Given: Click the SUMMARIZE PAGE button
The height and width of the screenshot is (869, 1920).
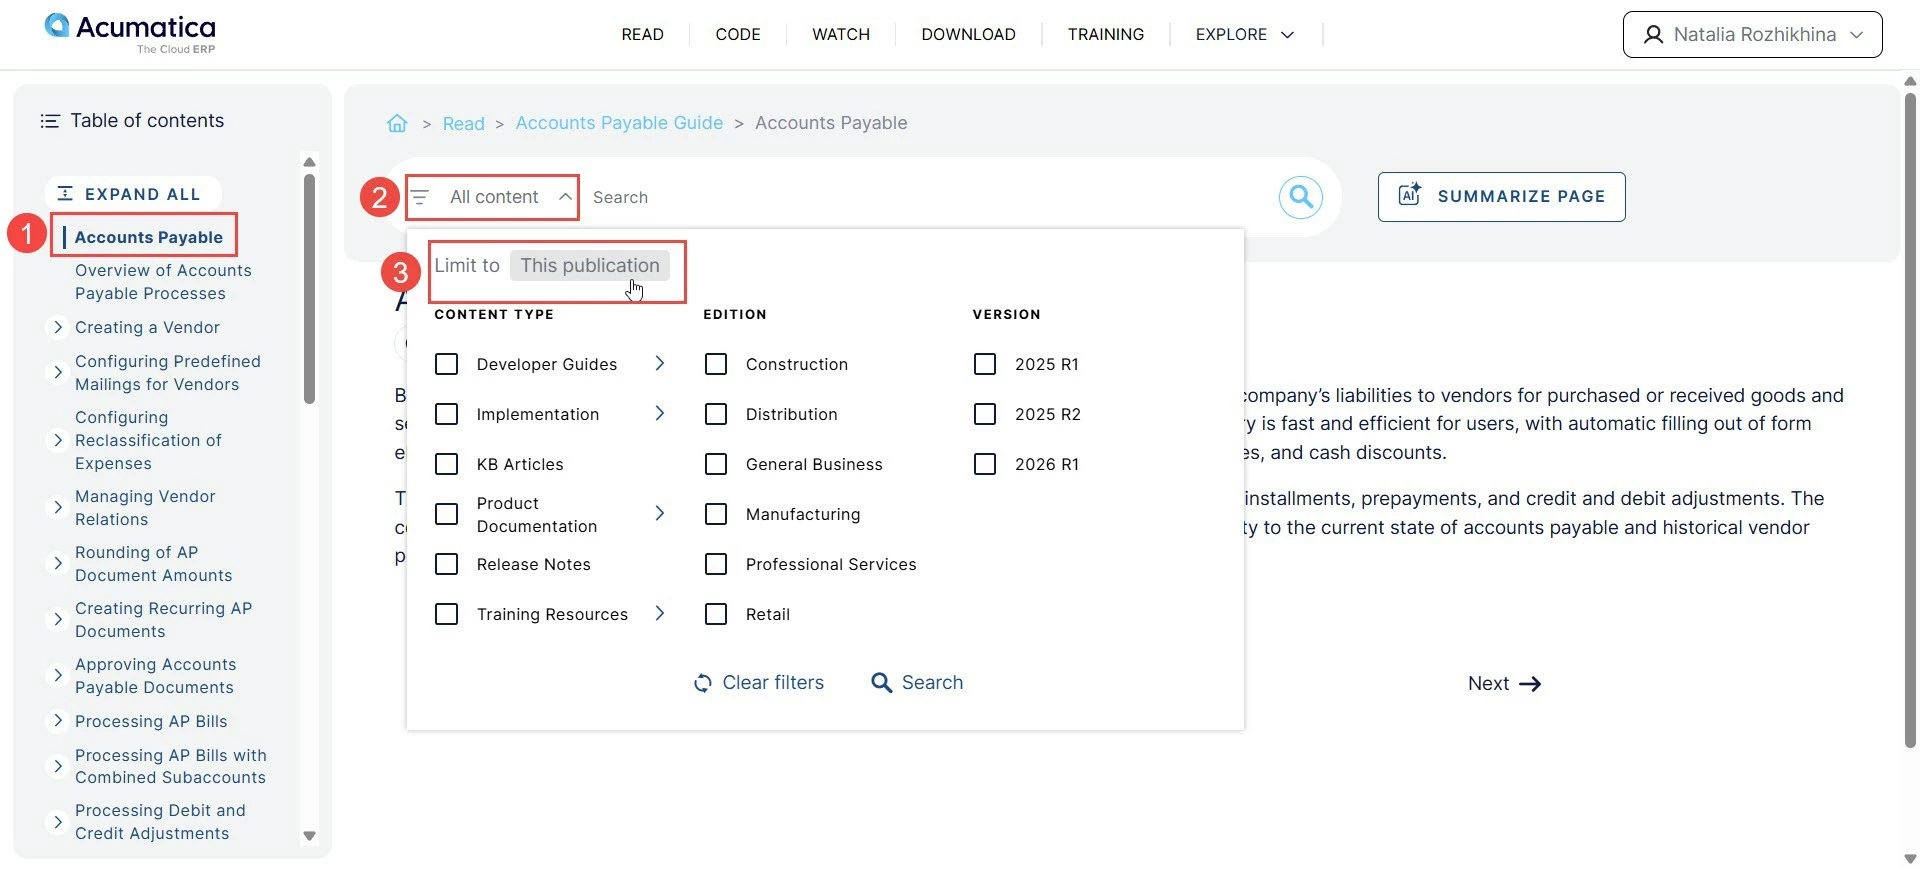Looking at the screenshot, I should point(1501,197).
